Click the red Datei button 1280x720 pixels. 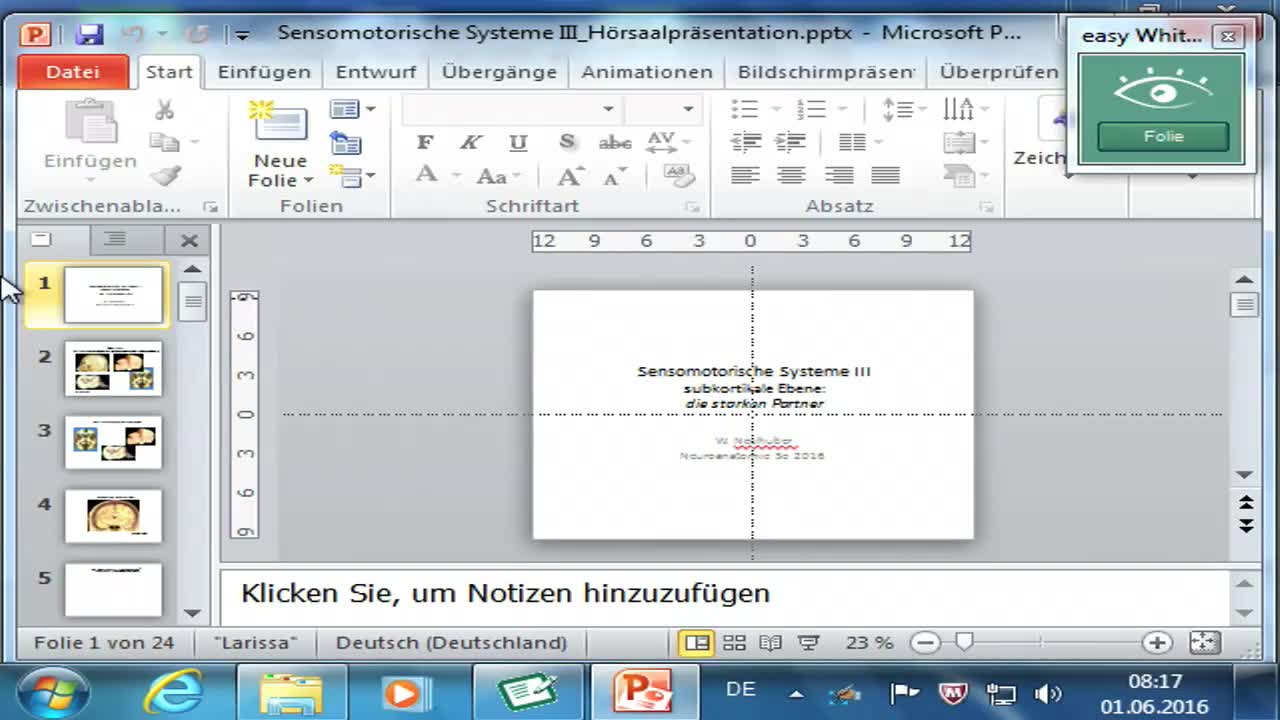click(73, 71)
